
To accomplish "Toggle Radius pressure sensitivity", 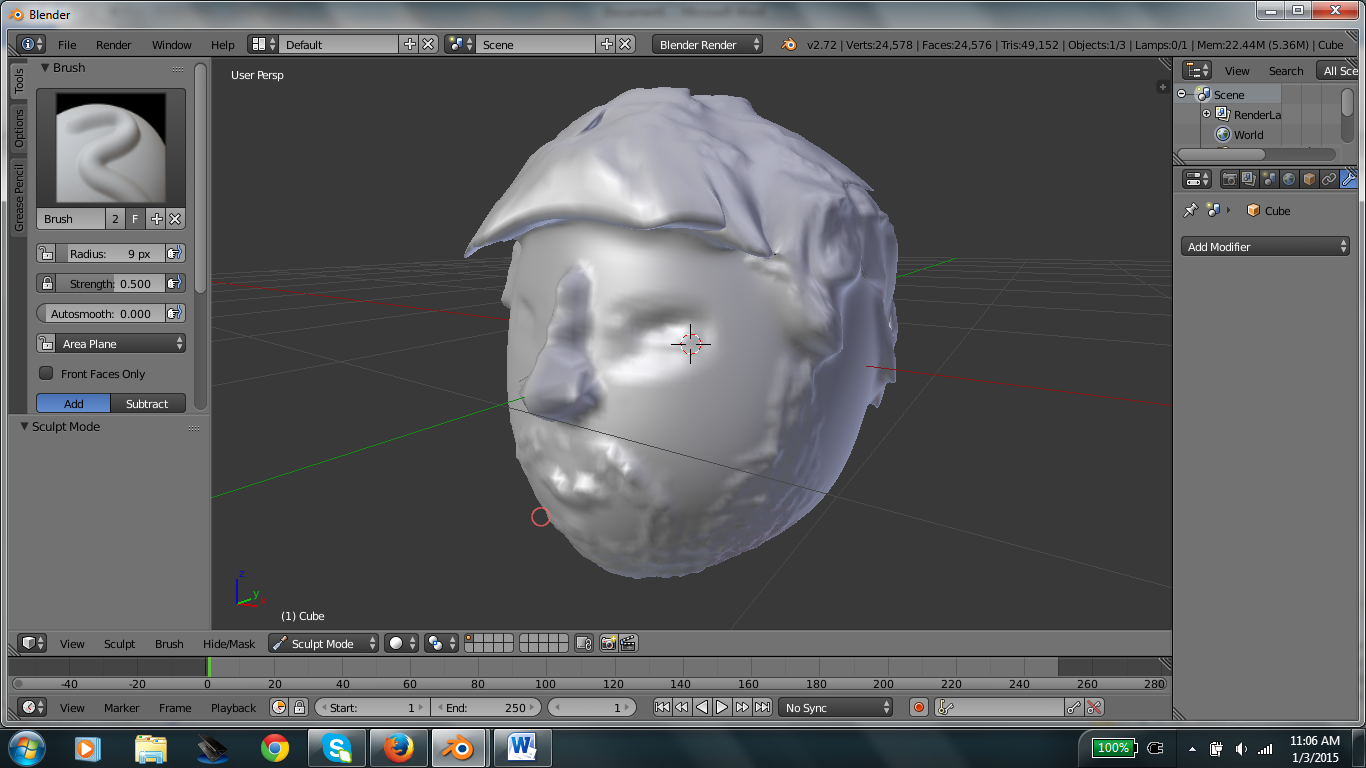I will (175, 254).
